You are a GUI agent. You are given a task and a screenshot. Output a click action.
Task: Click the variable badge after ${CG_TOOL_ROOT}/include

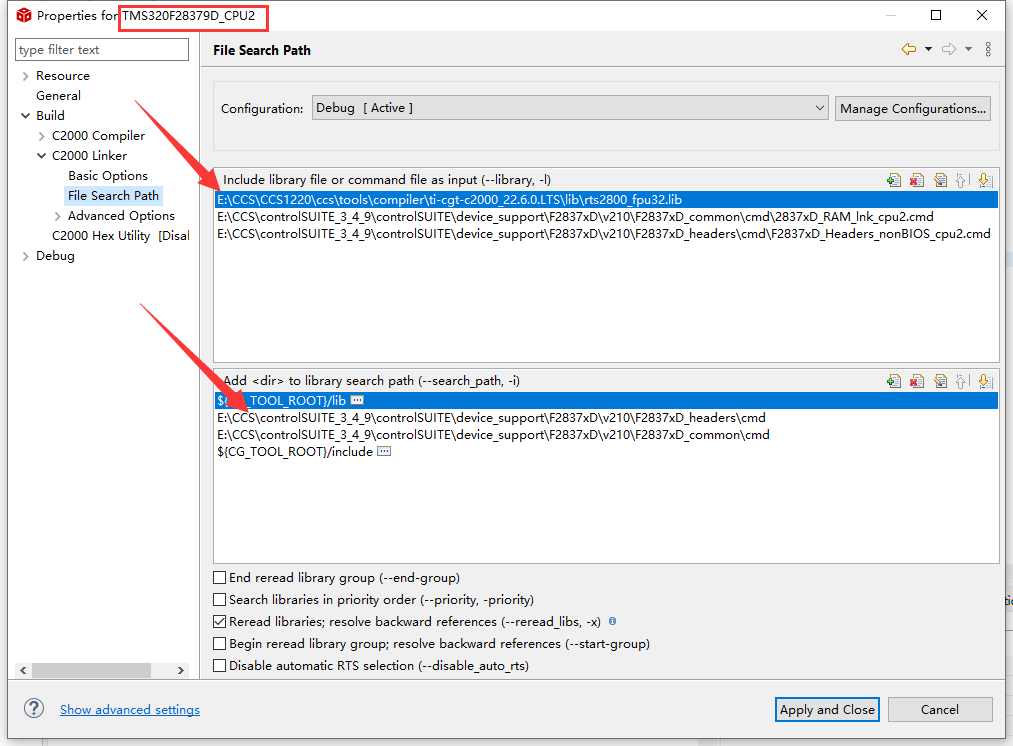(x=384, y=451)
